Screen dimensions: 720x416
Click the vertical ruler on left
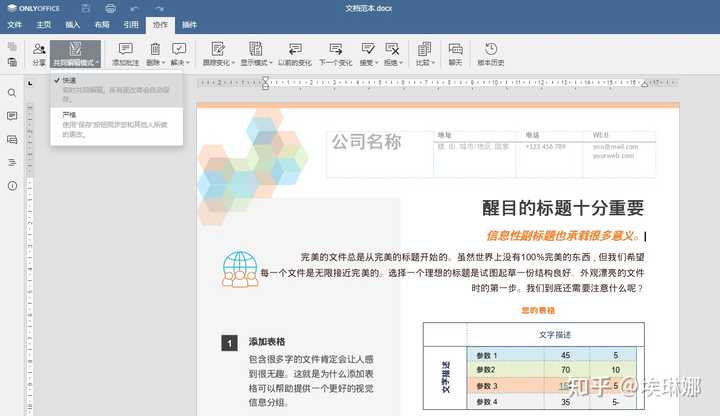pos(30,257)
